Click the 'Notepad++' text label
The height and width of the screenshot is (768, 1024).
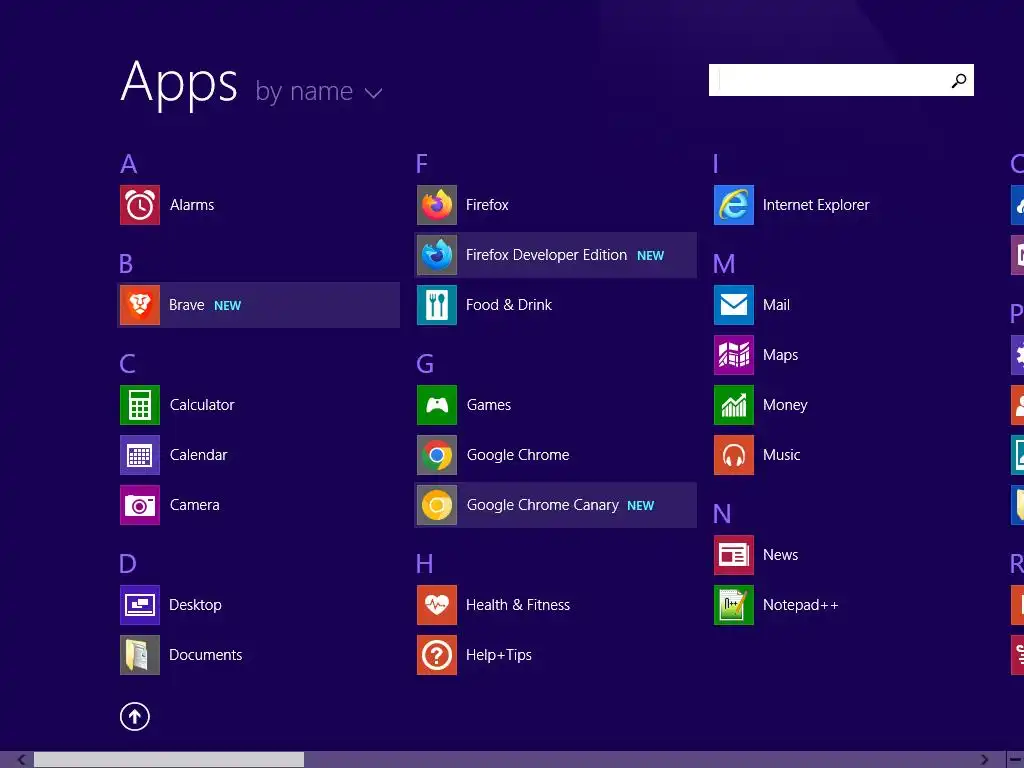click(801, 605)
